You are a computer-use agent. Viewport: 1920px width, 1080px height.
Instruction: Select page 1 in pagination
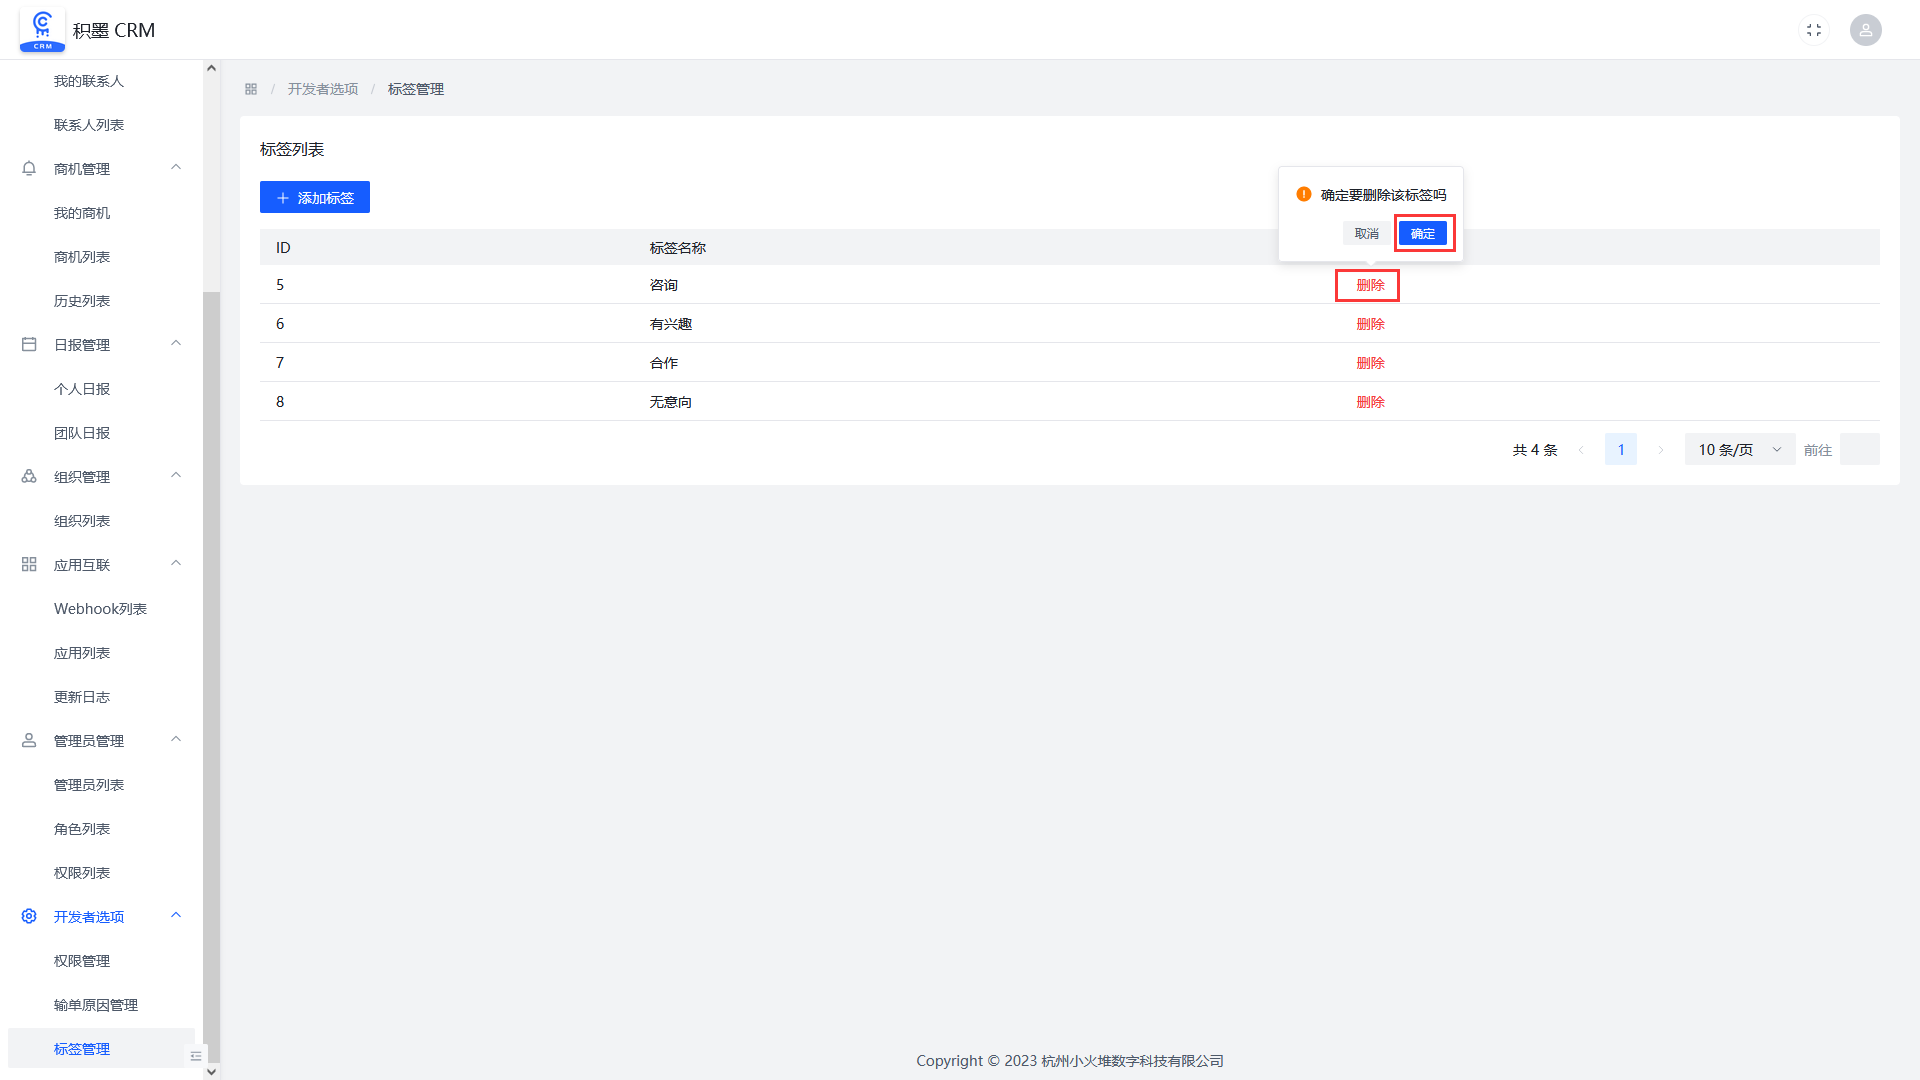pos(1621,450)
